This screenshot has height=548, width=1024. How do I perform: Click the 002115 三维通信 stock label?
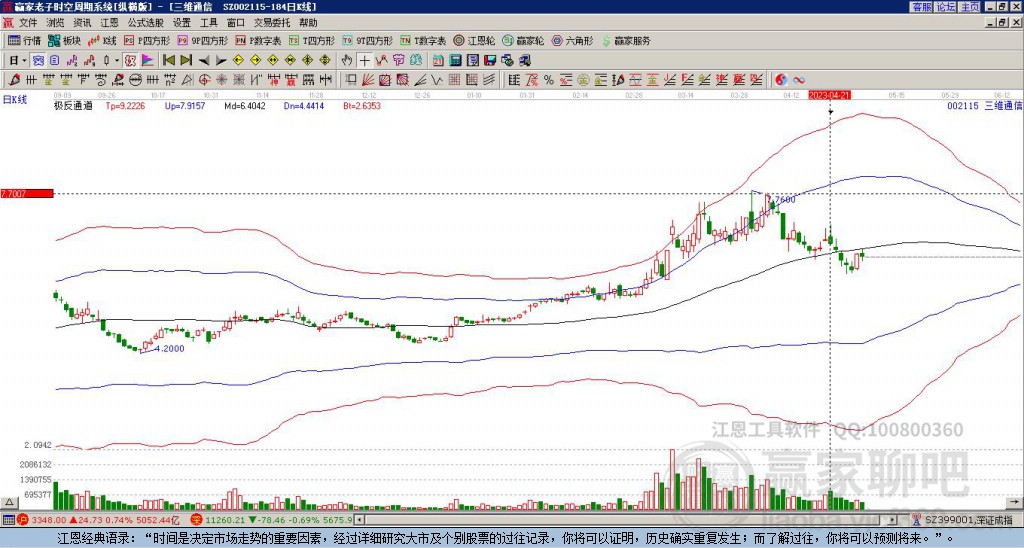click(x=985, y=105)
